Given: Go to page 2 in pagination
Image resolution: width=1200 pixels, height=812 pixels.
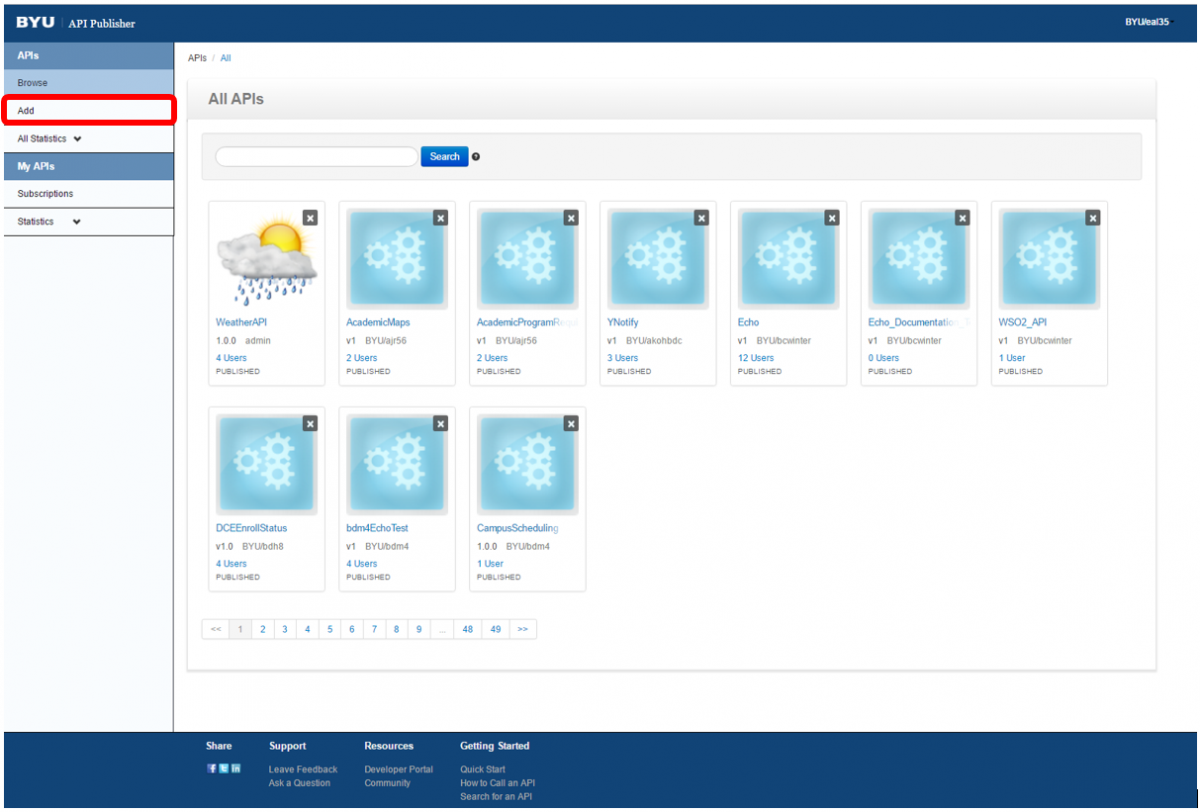Looking at the screenshot, I should pyautogui.click(x=262, y=629).
